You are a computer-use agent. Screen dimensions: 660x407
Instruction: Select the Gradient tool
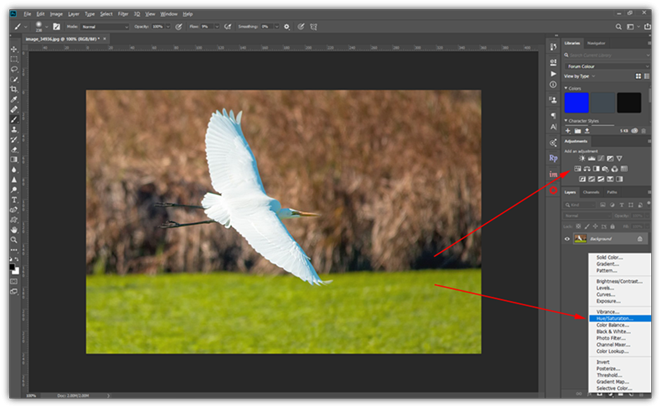(x=14, y=160)
